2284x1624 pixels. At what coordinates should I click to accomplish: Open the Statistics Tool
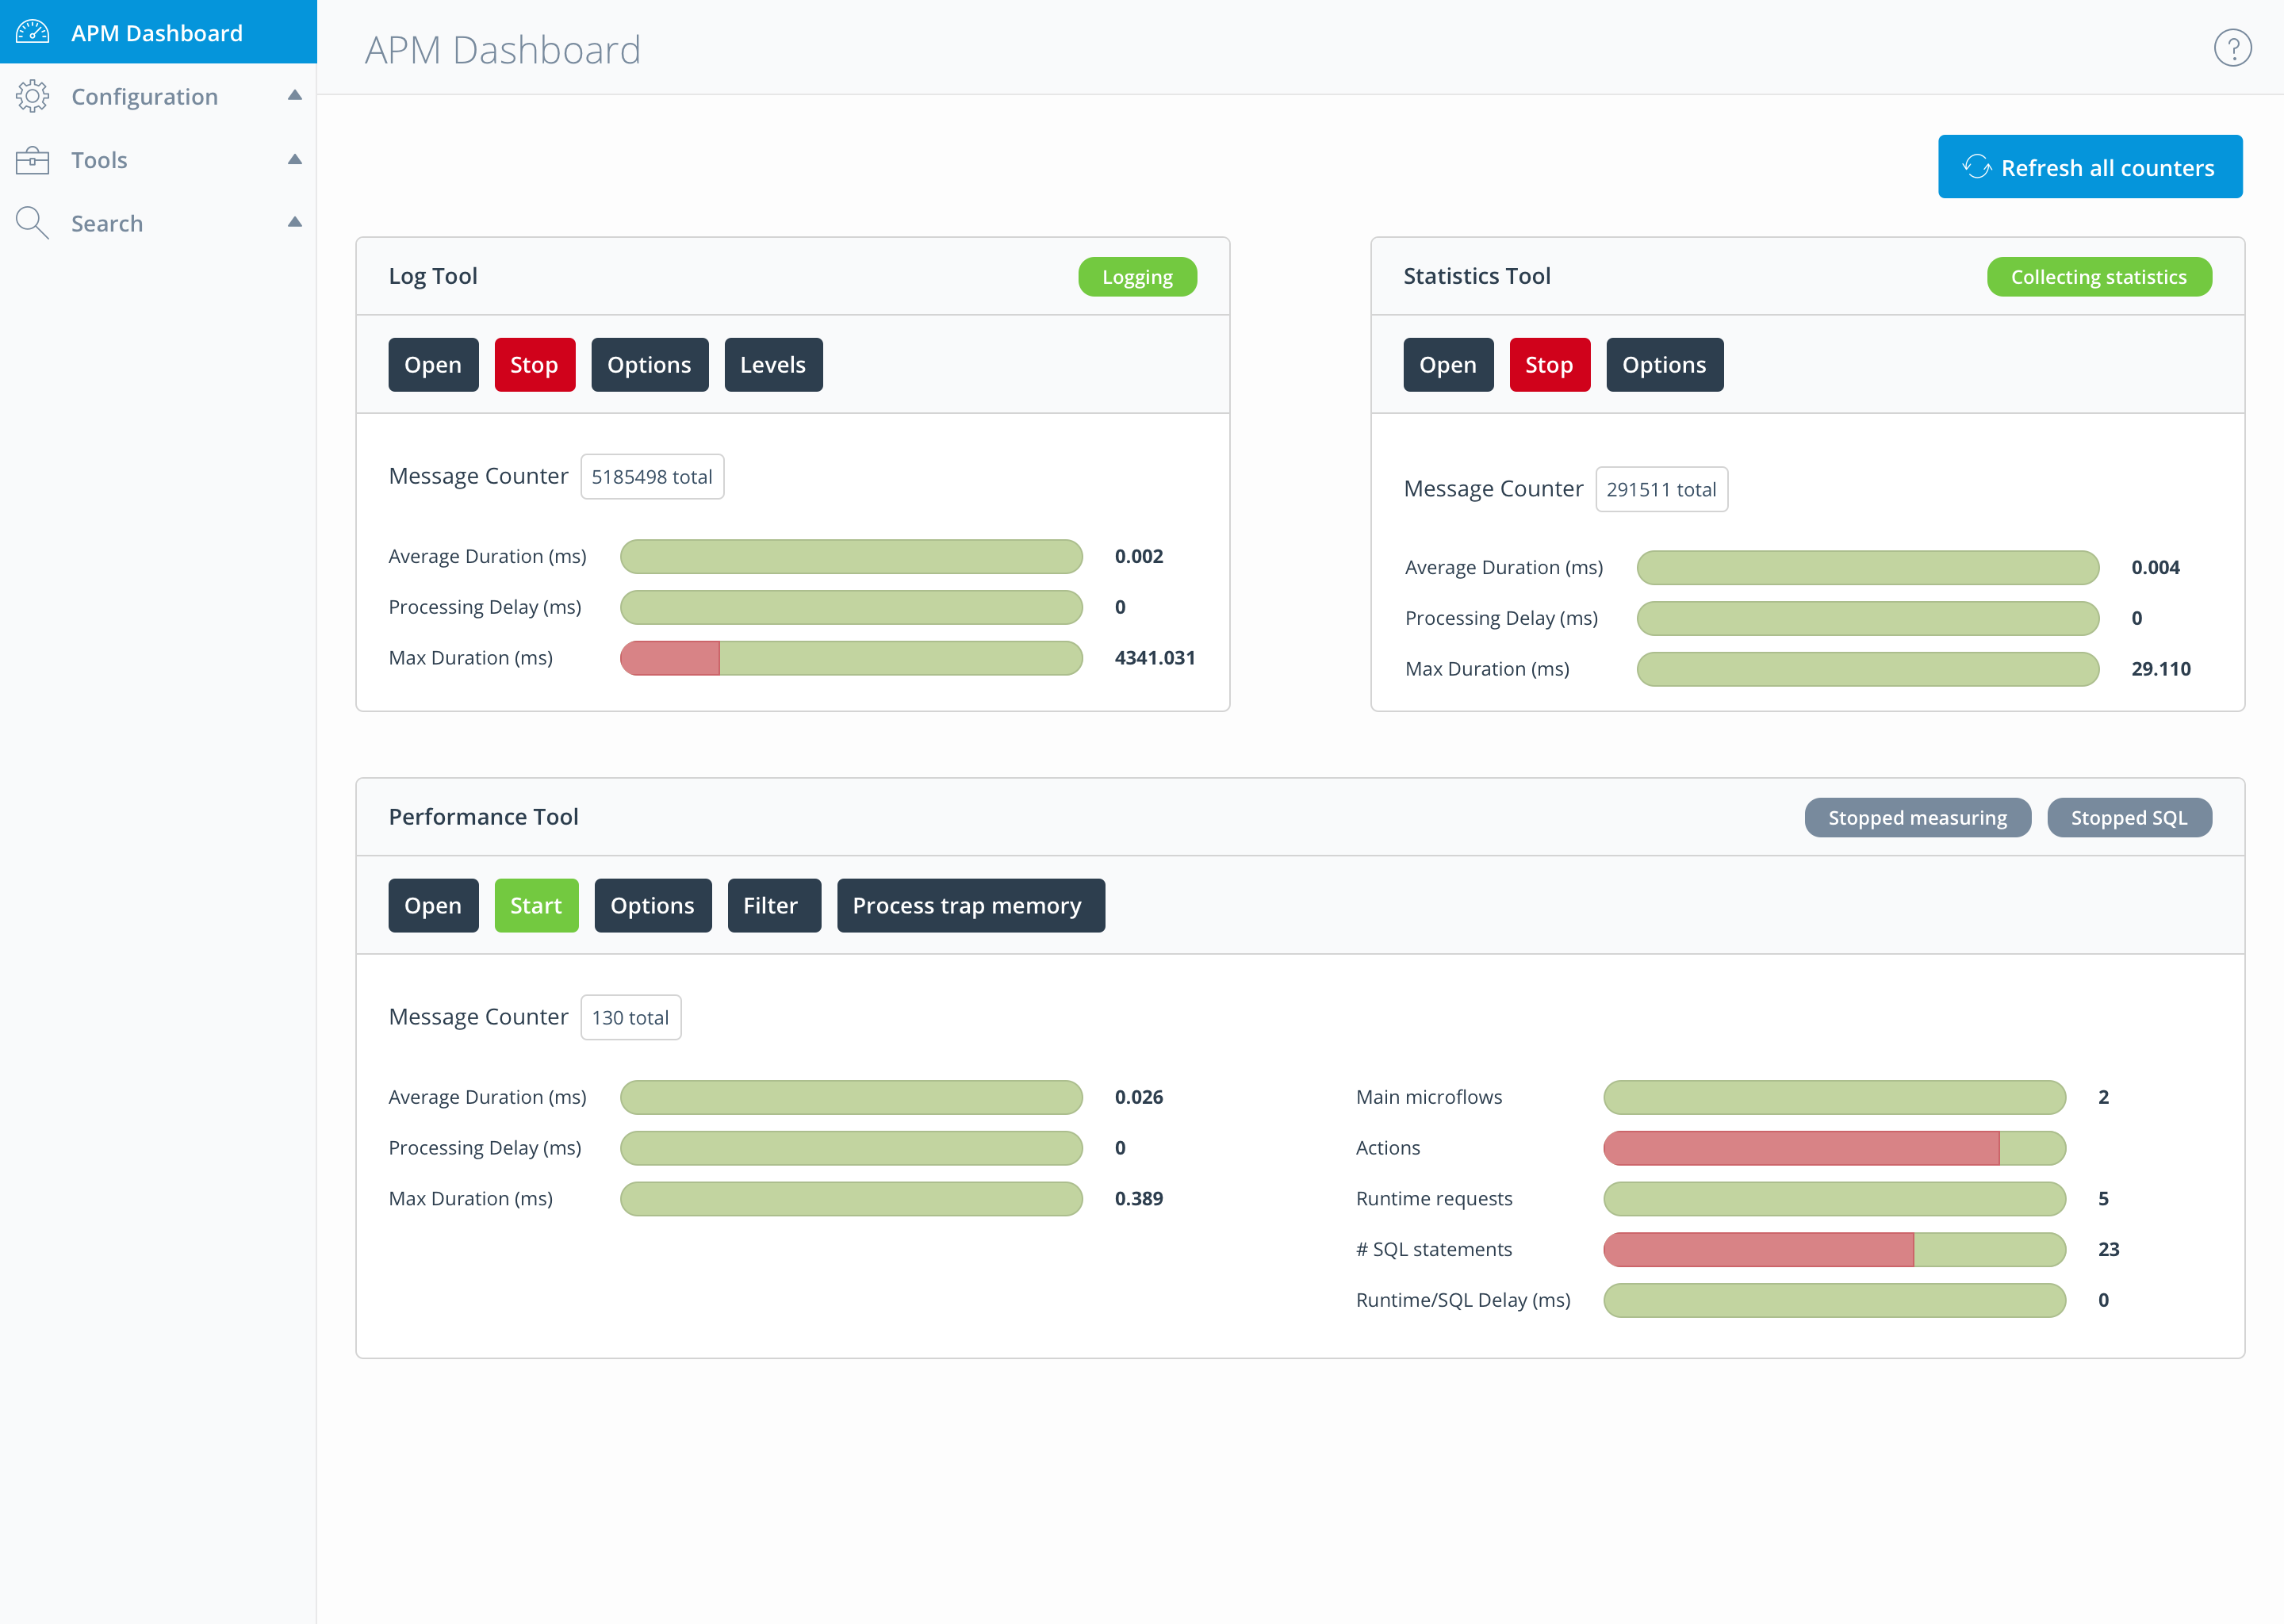click(1448, 365)
